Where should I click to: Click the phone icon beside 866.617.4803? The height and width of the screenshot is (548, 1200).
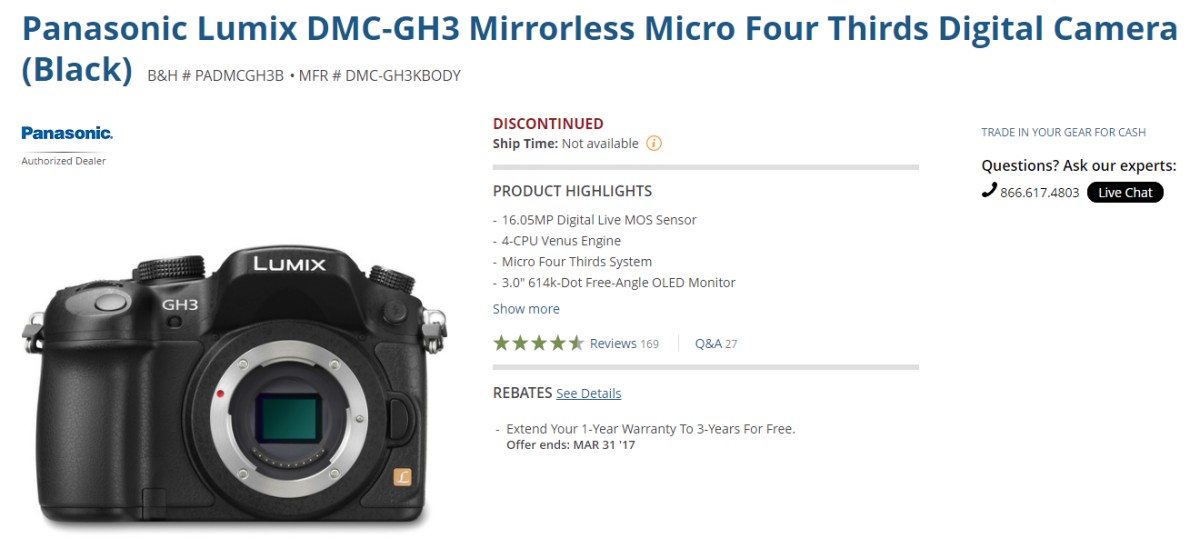point(989,190)
